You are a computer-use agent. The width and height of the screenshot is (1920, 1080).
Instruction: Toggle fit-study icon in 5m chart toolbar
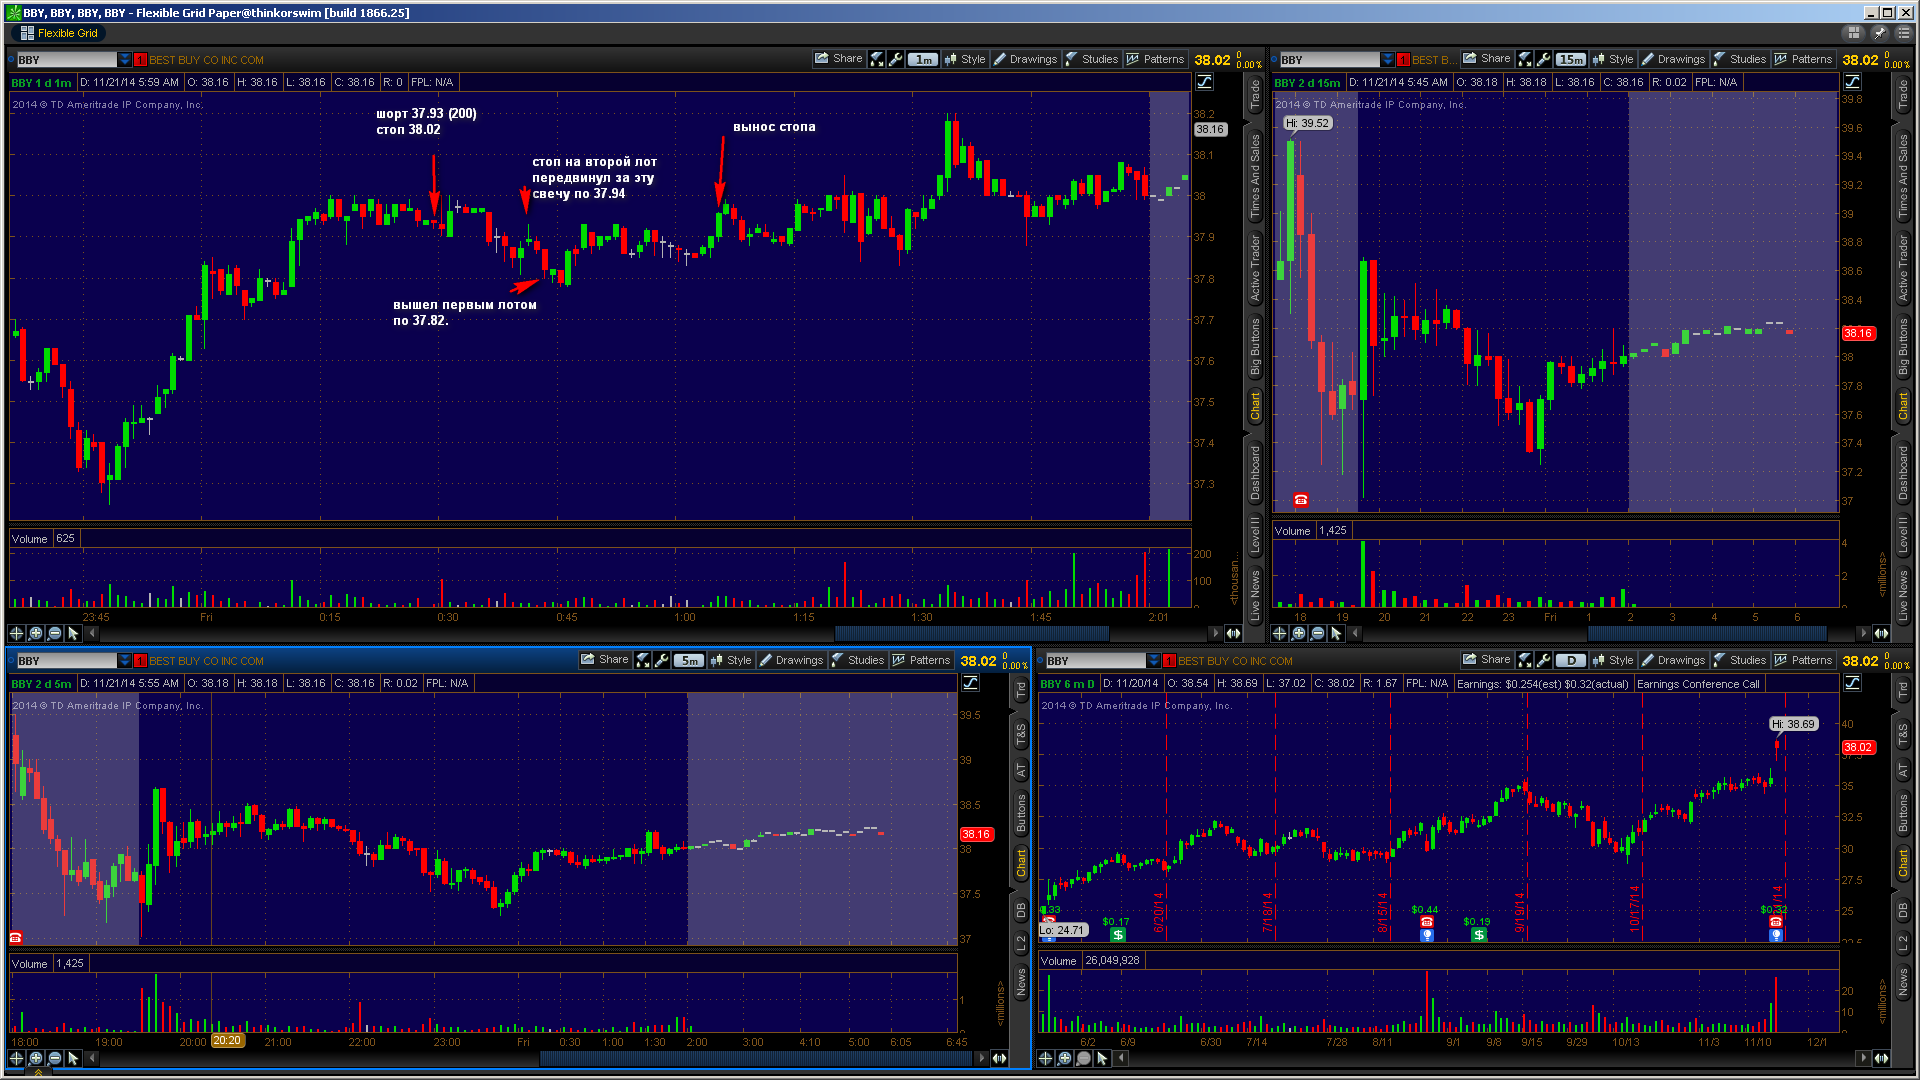[x=643, y=660]
